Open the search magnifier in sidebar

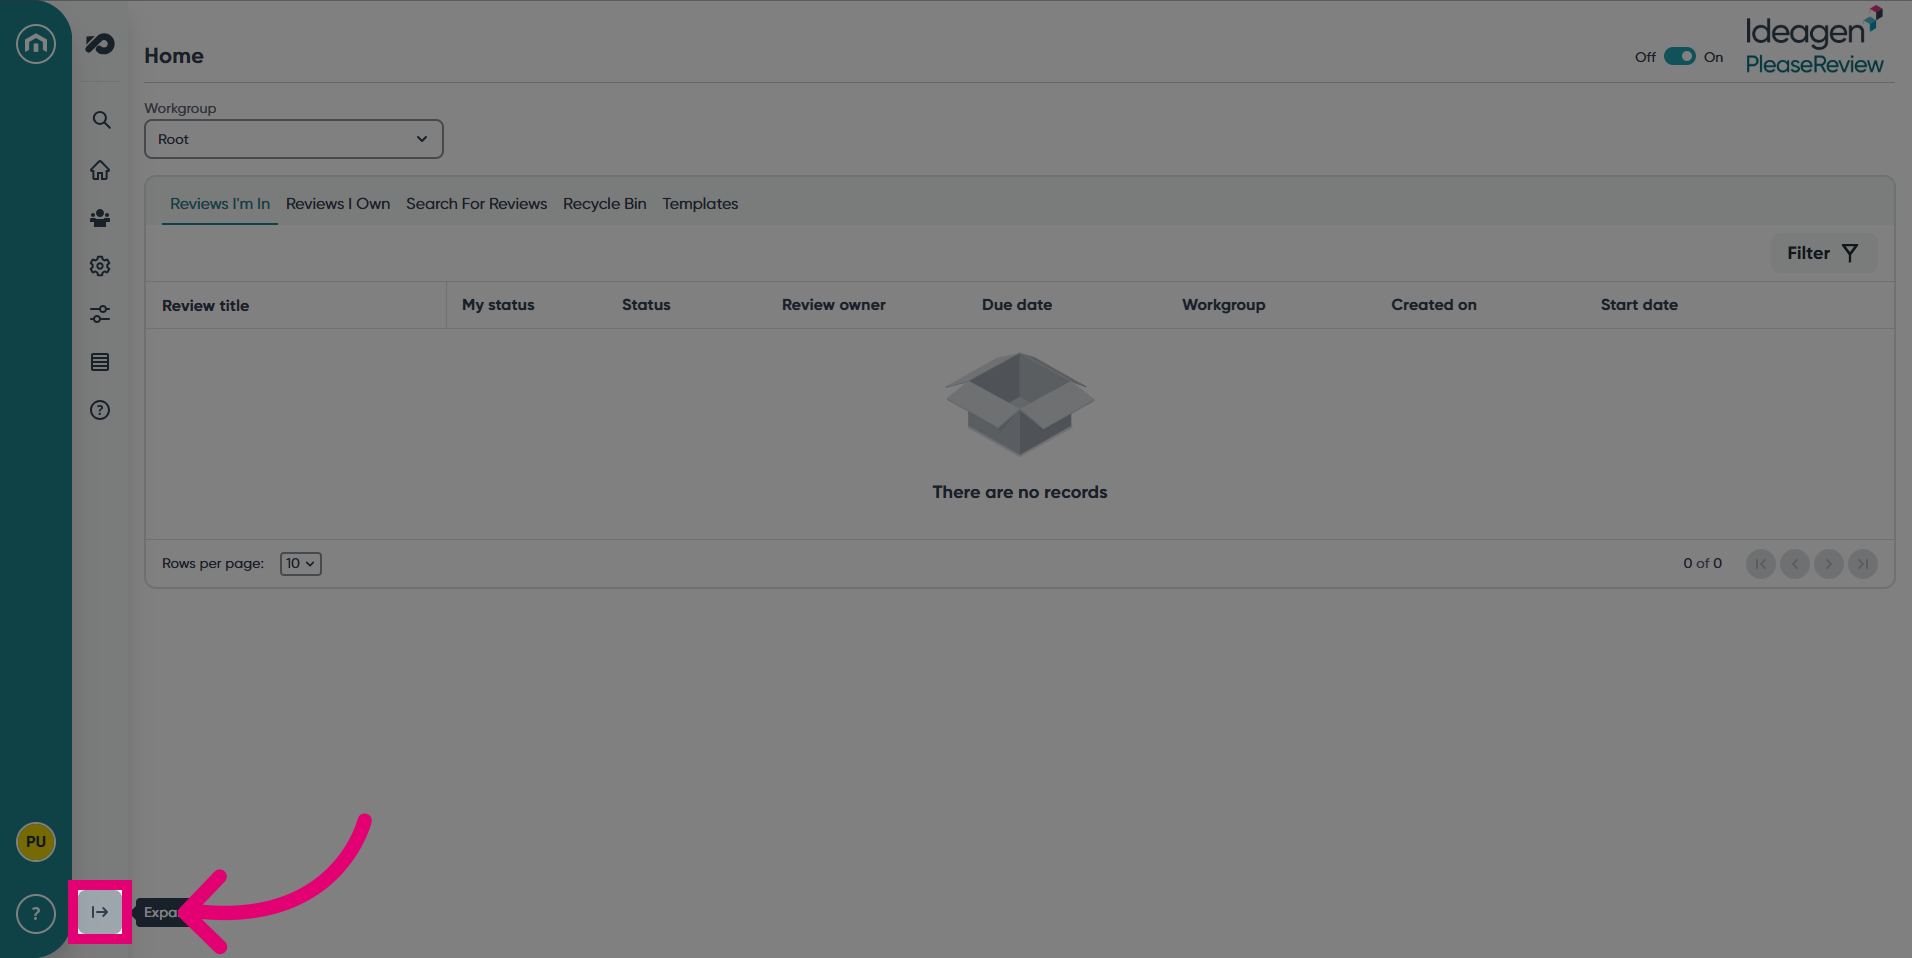(x=101, y=120)
